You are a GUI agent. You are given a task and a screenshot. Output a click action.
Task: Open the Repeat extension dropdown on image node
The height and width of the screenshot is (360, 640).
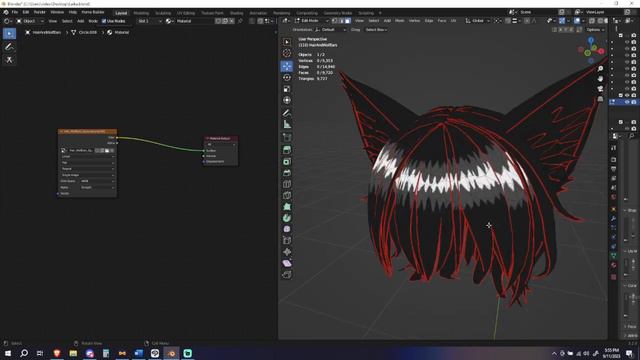click(87, 169)
